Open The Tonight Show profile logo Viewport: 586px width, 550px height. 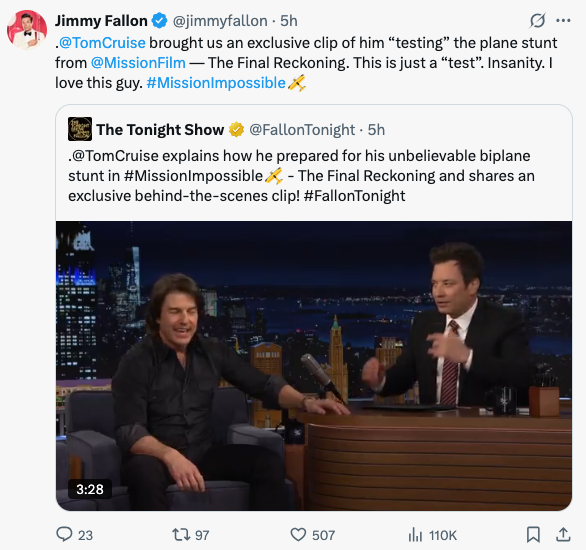[80, 129]
